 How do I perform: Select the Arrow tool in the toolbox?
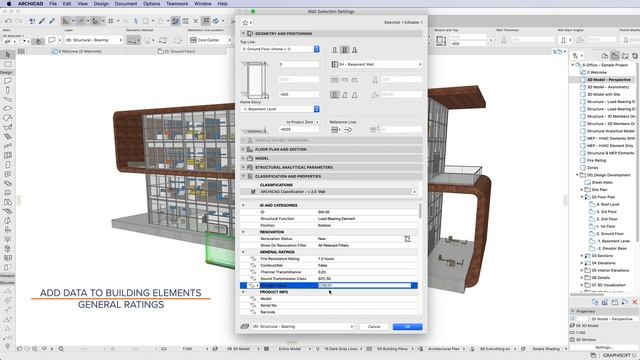pyautogui.click(x=7, y=54)
